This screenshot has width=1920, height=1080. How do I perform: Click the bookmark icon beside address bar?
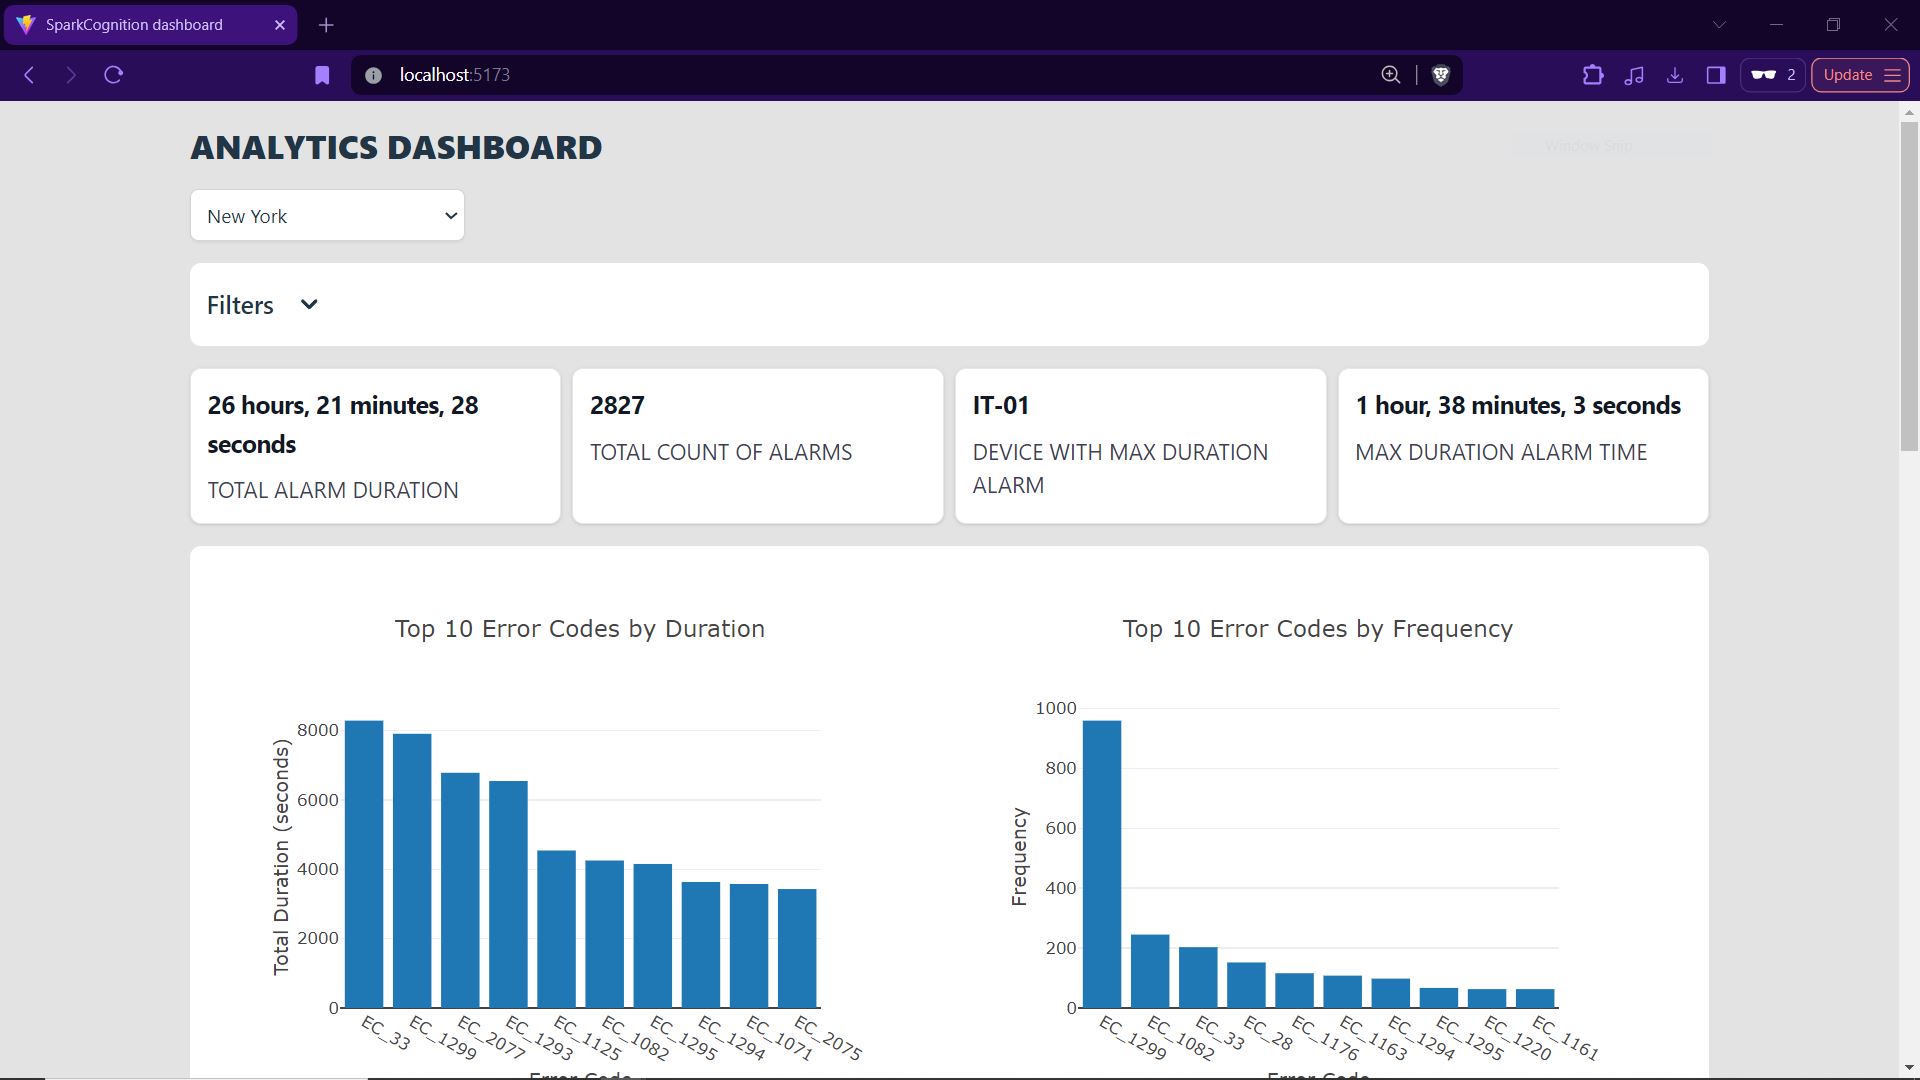coord(322,75)
